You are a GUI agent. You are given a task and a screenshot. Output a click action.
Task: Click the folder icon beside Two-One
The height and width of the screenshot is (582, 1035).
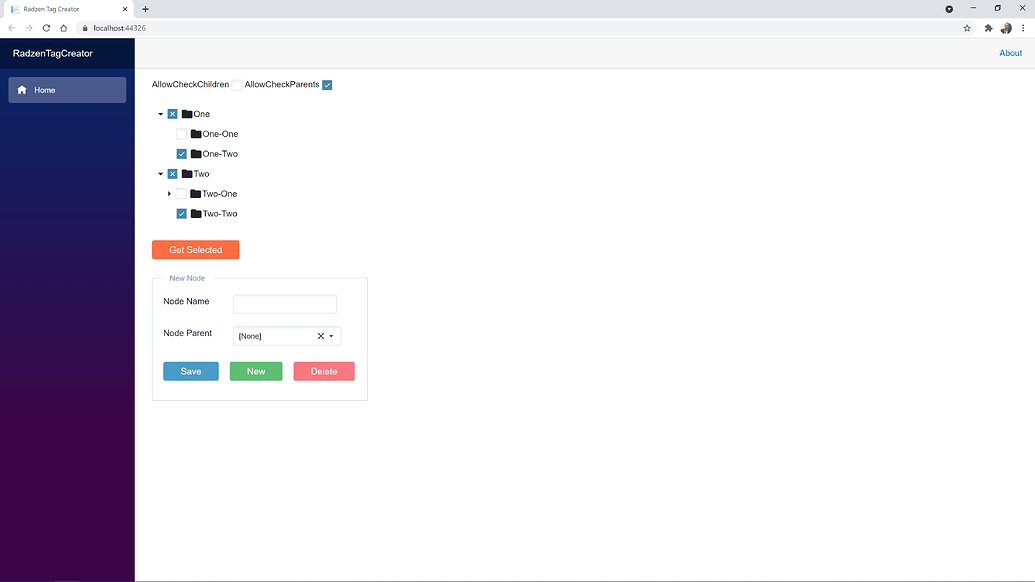(x=196, y=193)
